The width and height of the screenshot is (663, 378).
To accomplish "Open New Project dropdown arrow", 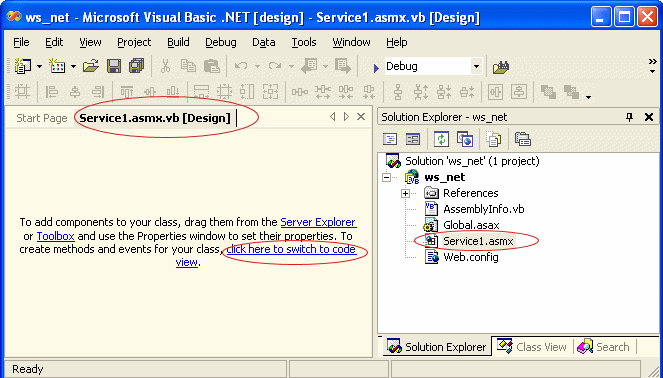I will click(x=39, y=66).
